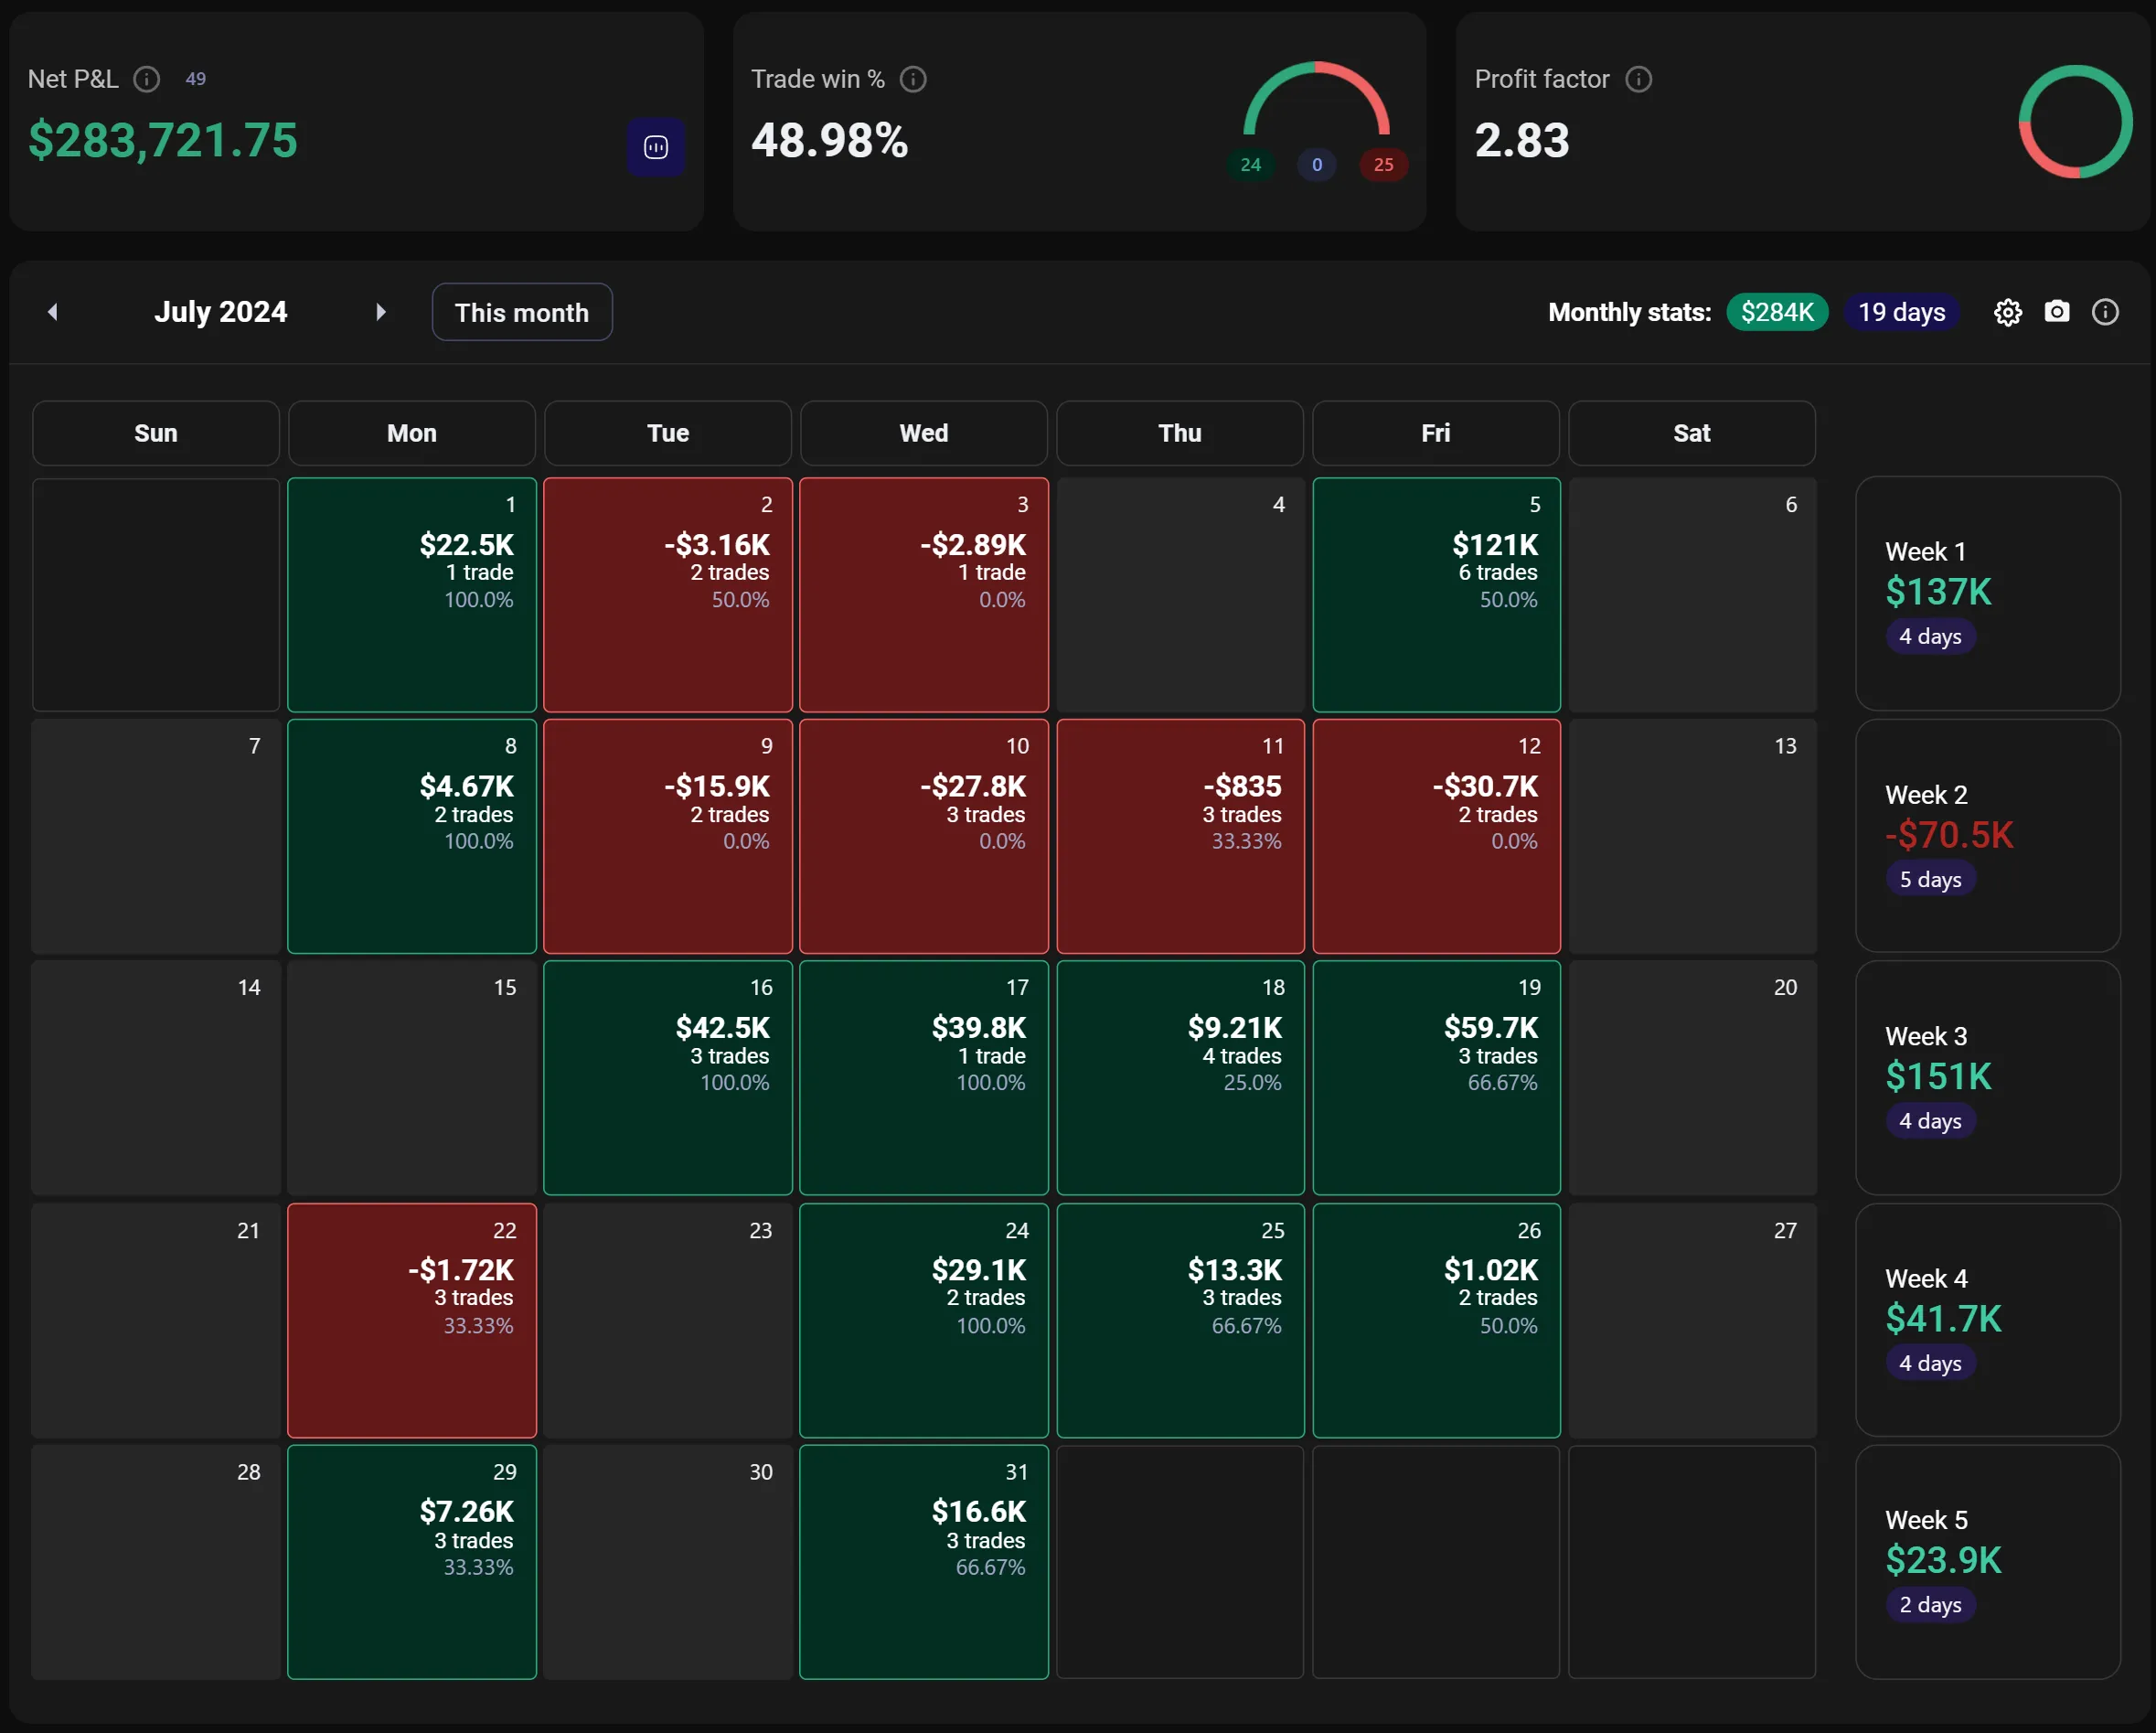Viewport: 2156px width, 1733px height.
Task: Open July 5 day with $121K
Action: click(1436, 594)
